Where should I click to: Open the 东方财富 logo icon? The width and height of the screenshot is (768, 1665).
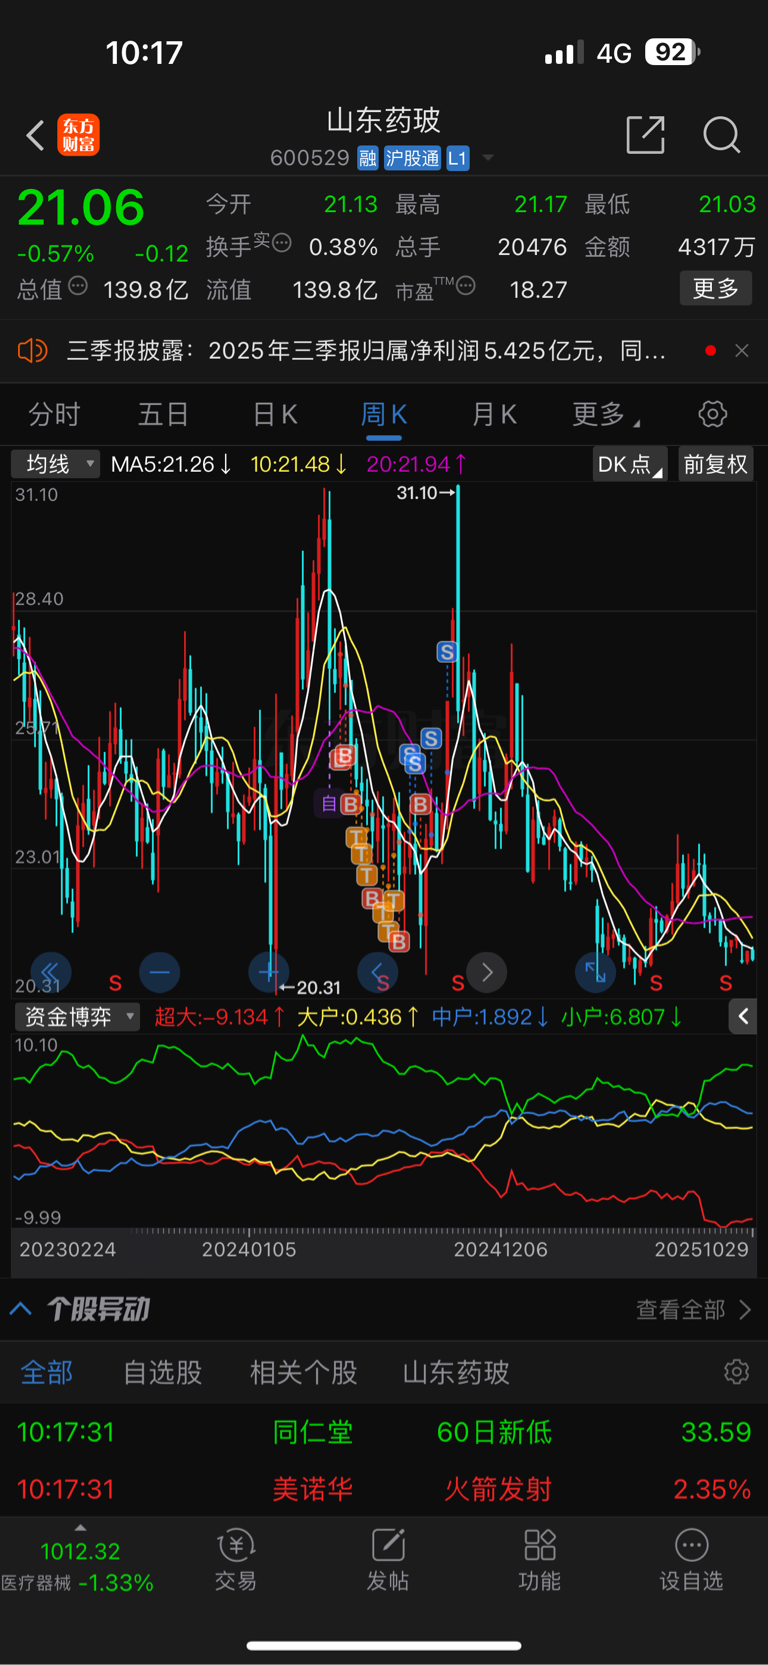pyautogui.click(x=78, y=135)
